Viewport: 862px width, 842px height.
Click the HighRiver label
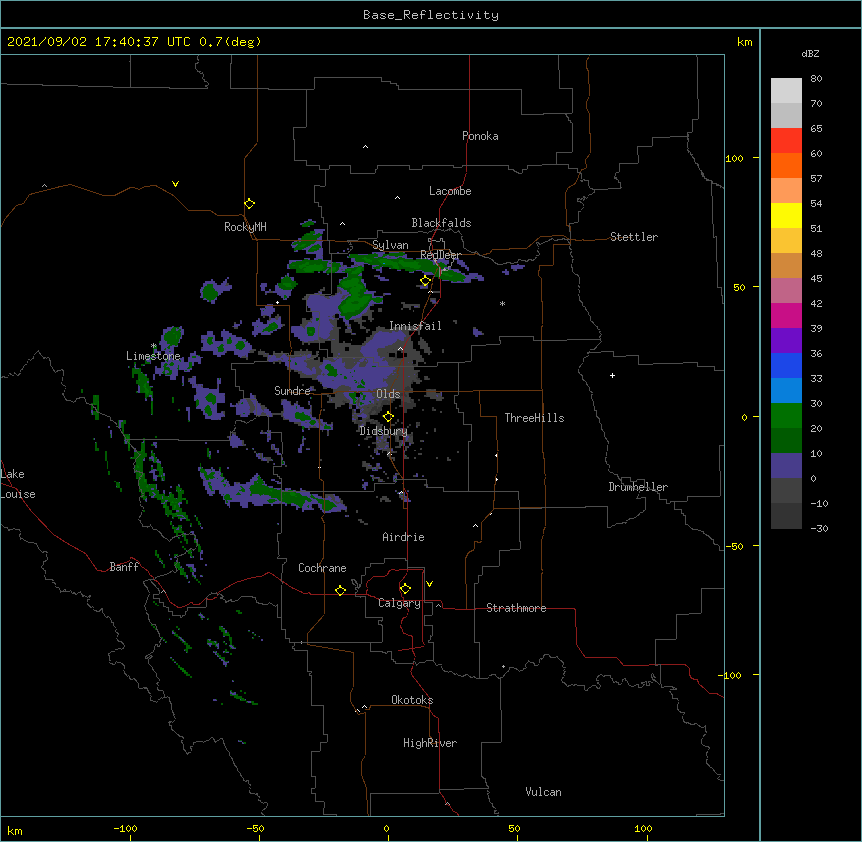tap(430, 743)
